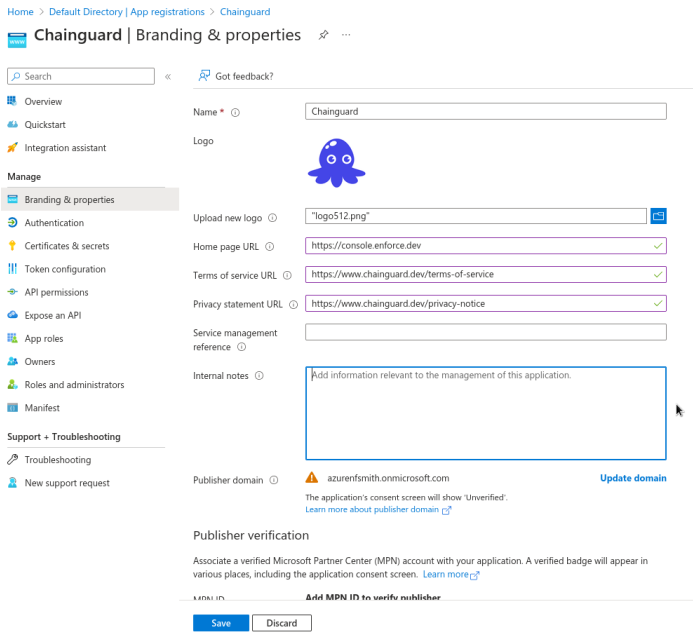693x640 pixels.
Task: Open the file browse button for logo upload
Action: coord(658,216)
